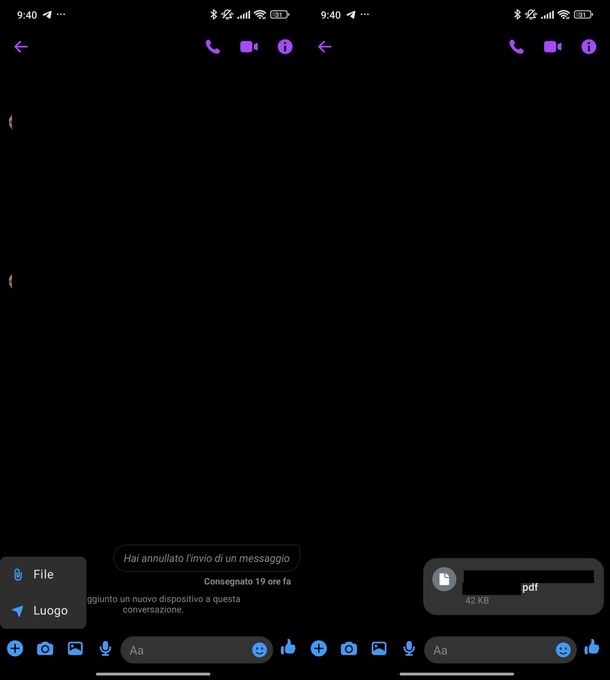Open camera in left chat toolbar
This screenshot has width=610, height=680.
pos(45,649)
